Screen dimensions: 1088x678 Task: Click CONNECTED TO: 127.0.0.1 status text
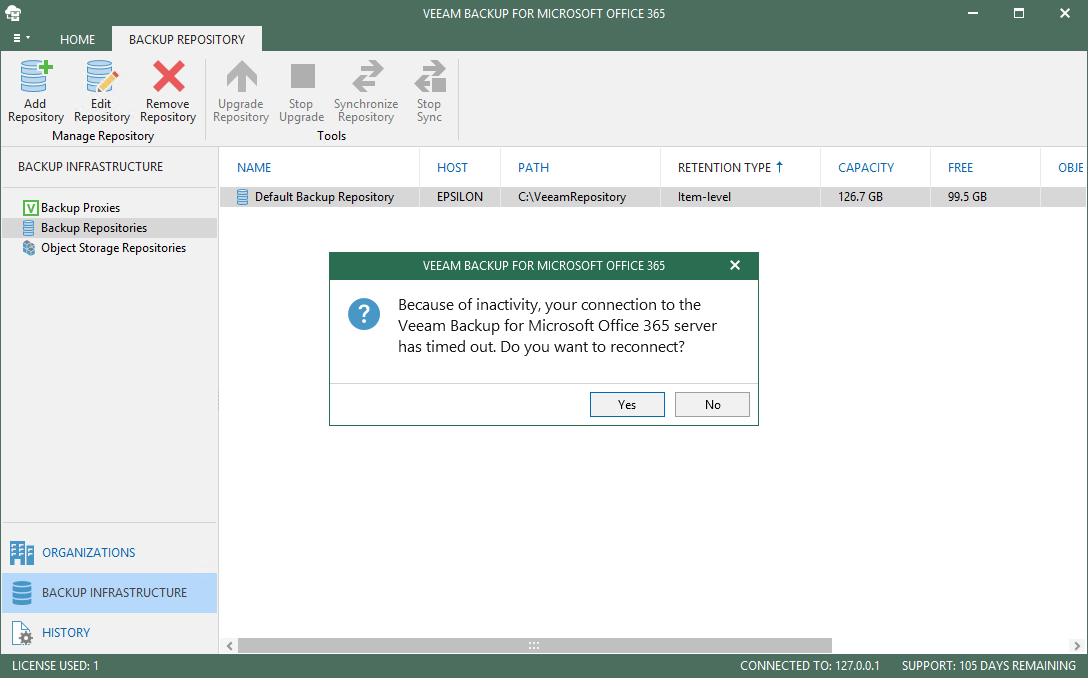(810, 666)
